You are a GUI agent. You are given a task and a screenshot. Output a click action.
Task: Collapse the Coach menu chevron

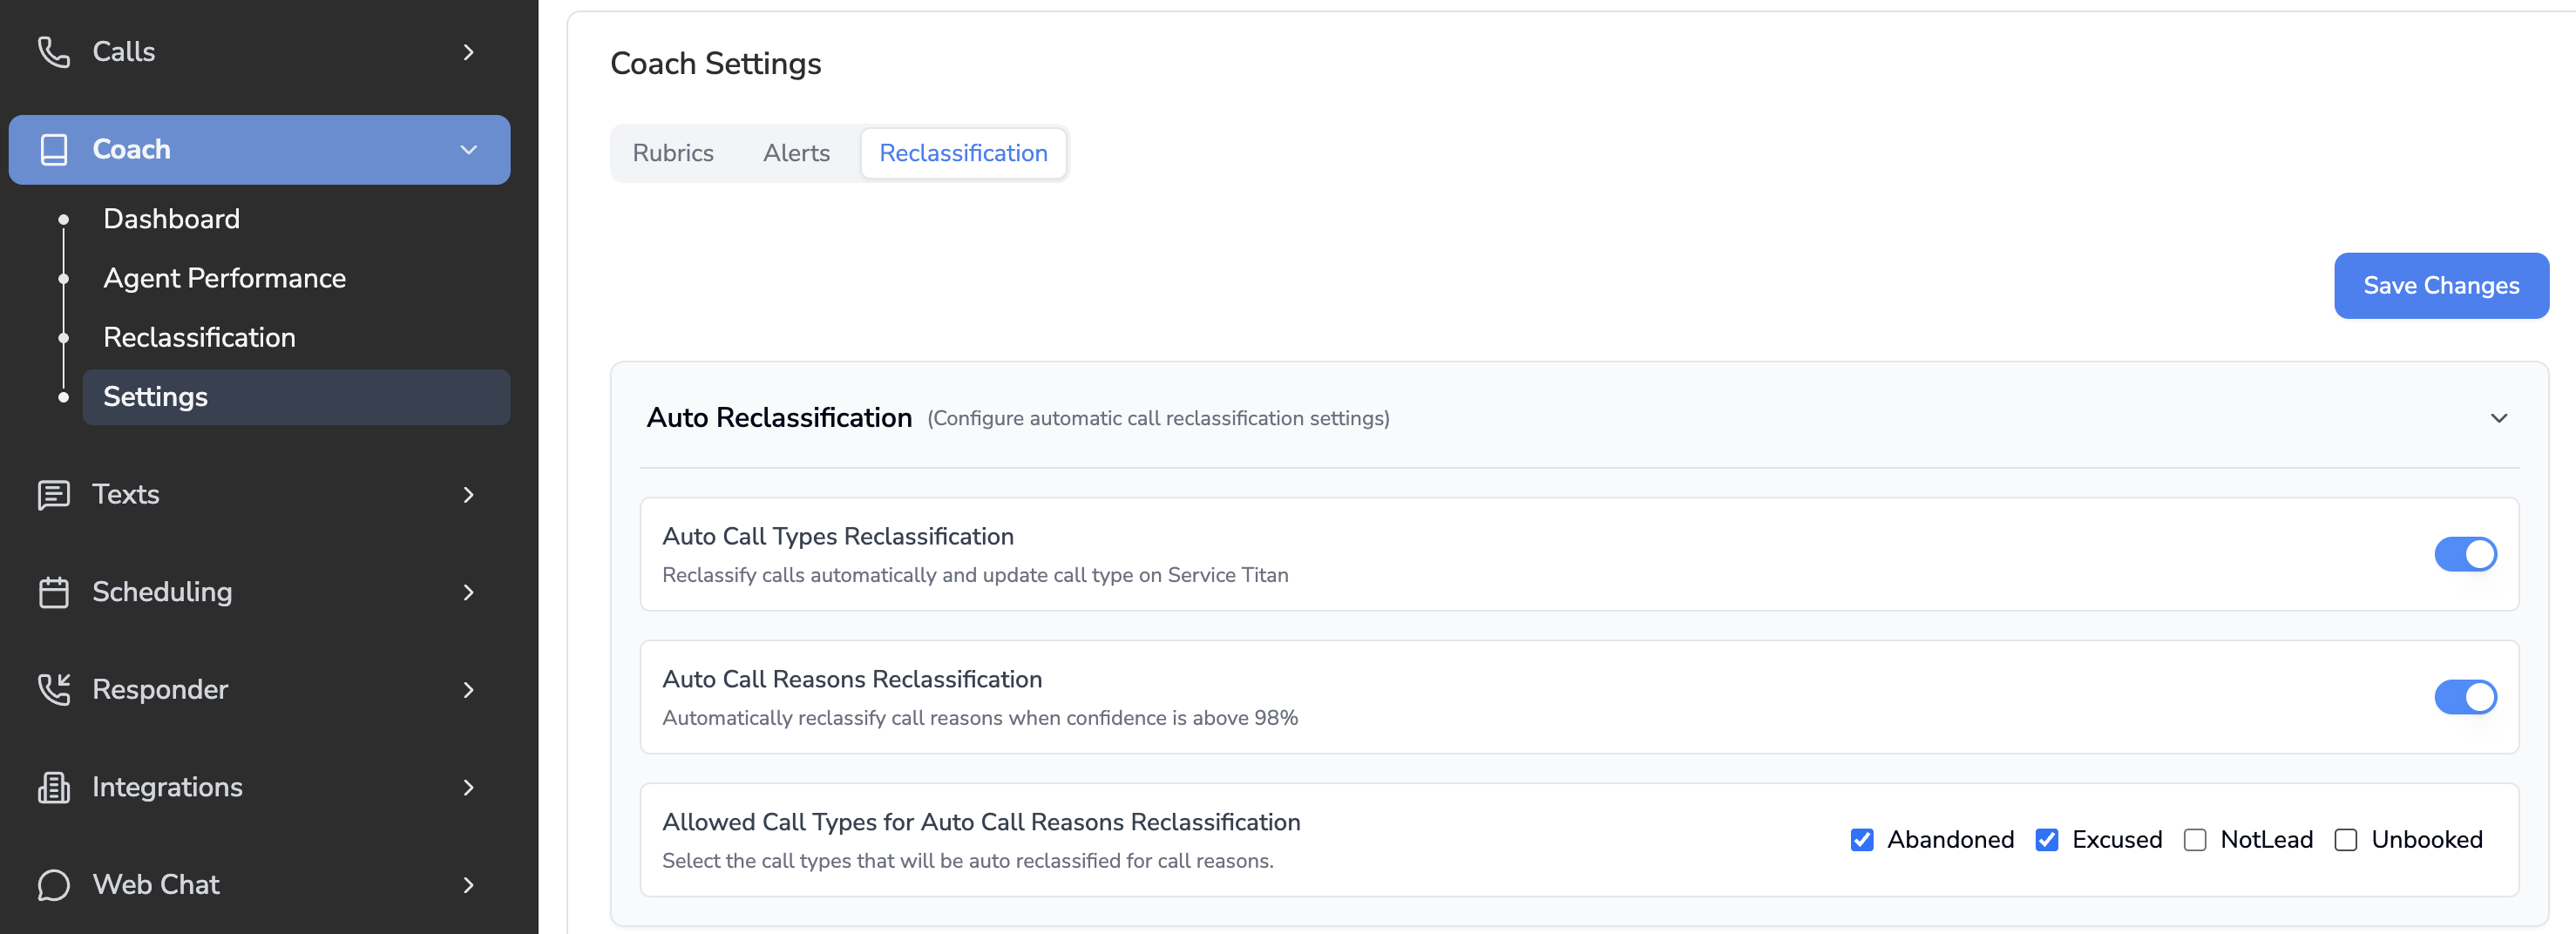[x=468, y=150]
